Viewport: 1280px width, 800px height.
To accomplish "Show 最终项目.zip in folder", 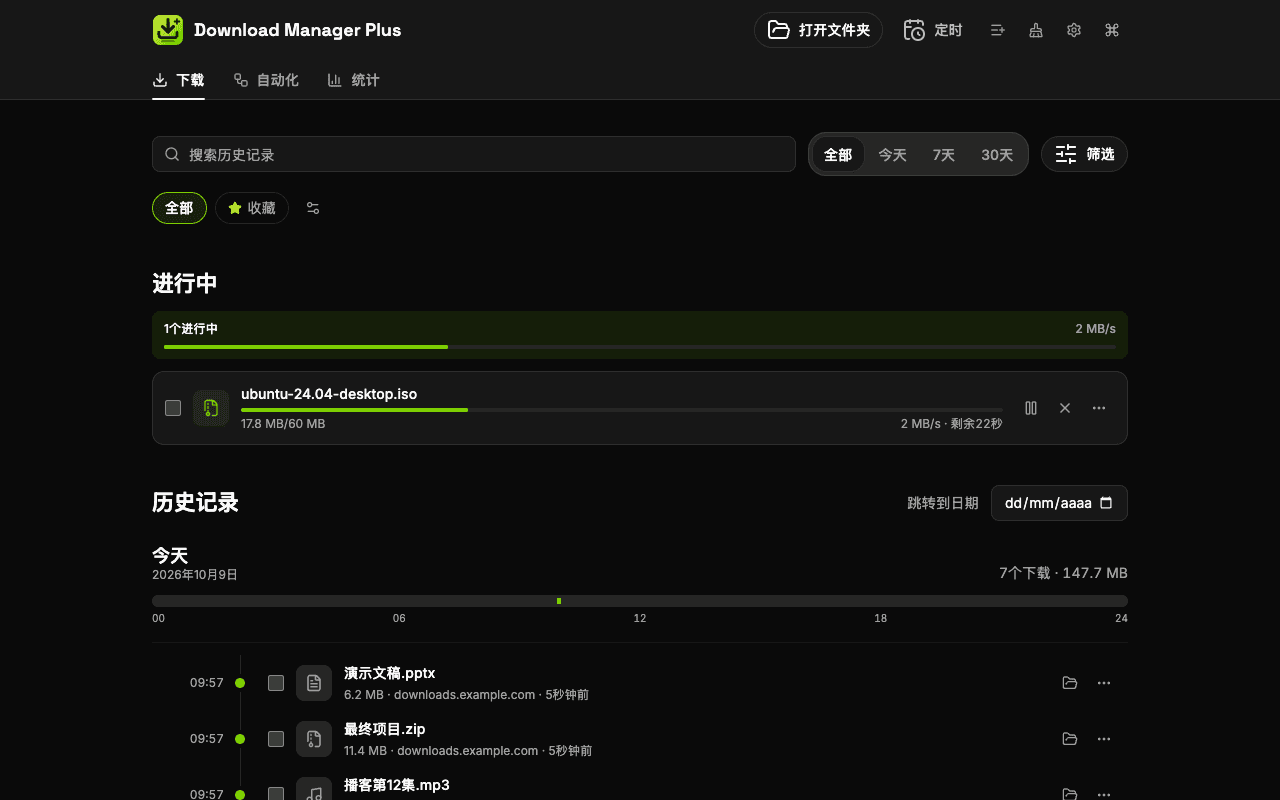I will [1070, 739].
